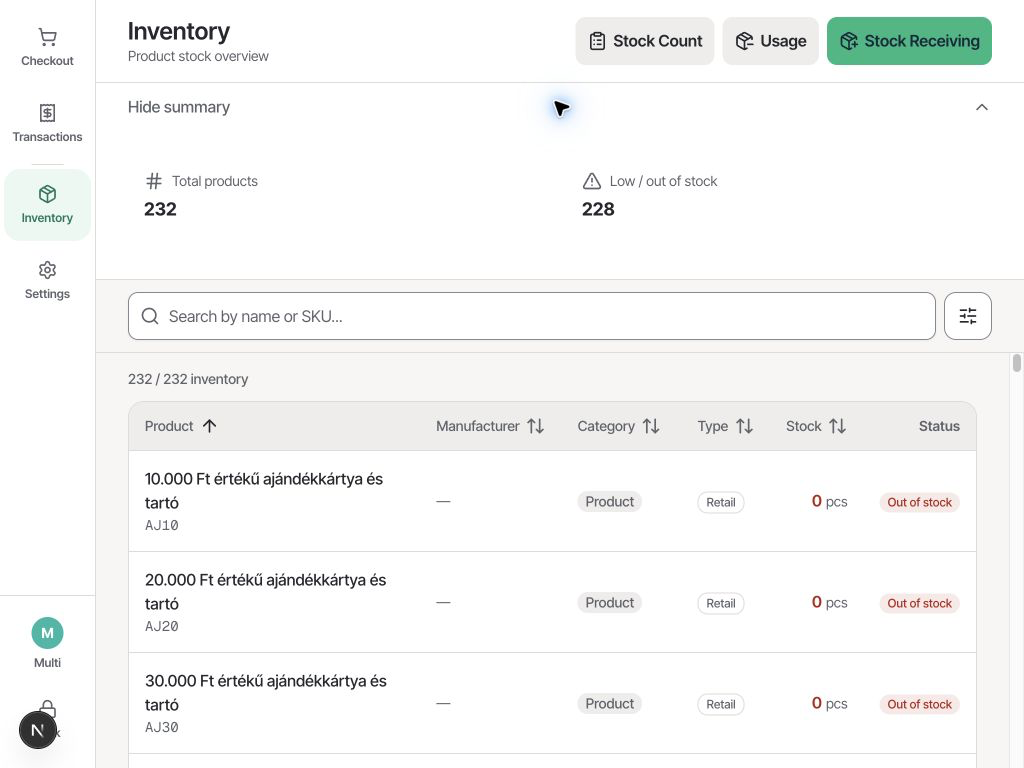Screen dimensions: 1024x768
Task: Select the Inventory box icon
Action: pos(47,194)
